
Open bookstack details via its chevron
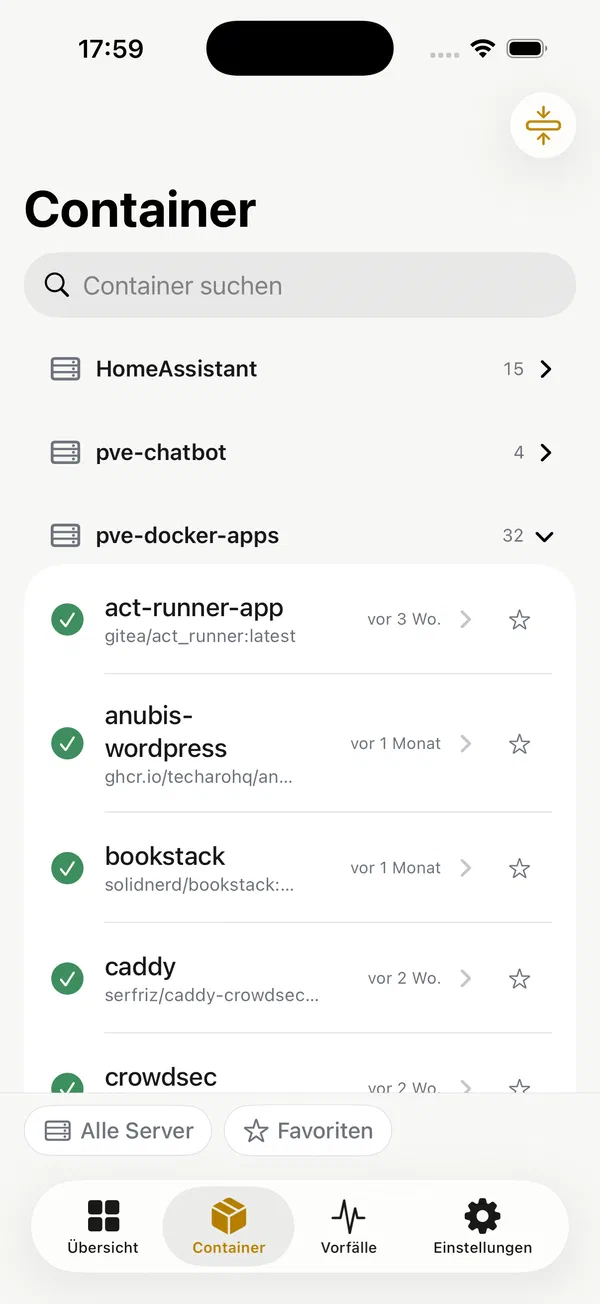coord(465,868)
